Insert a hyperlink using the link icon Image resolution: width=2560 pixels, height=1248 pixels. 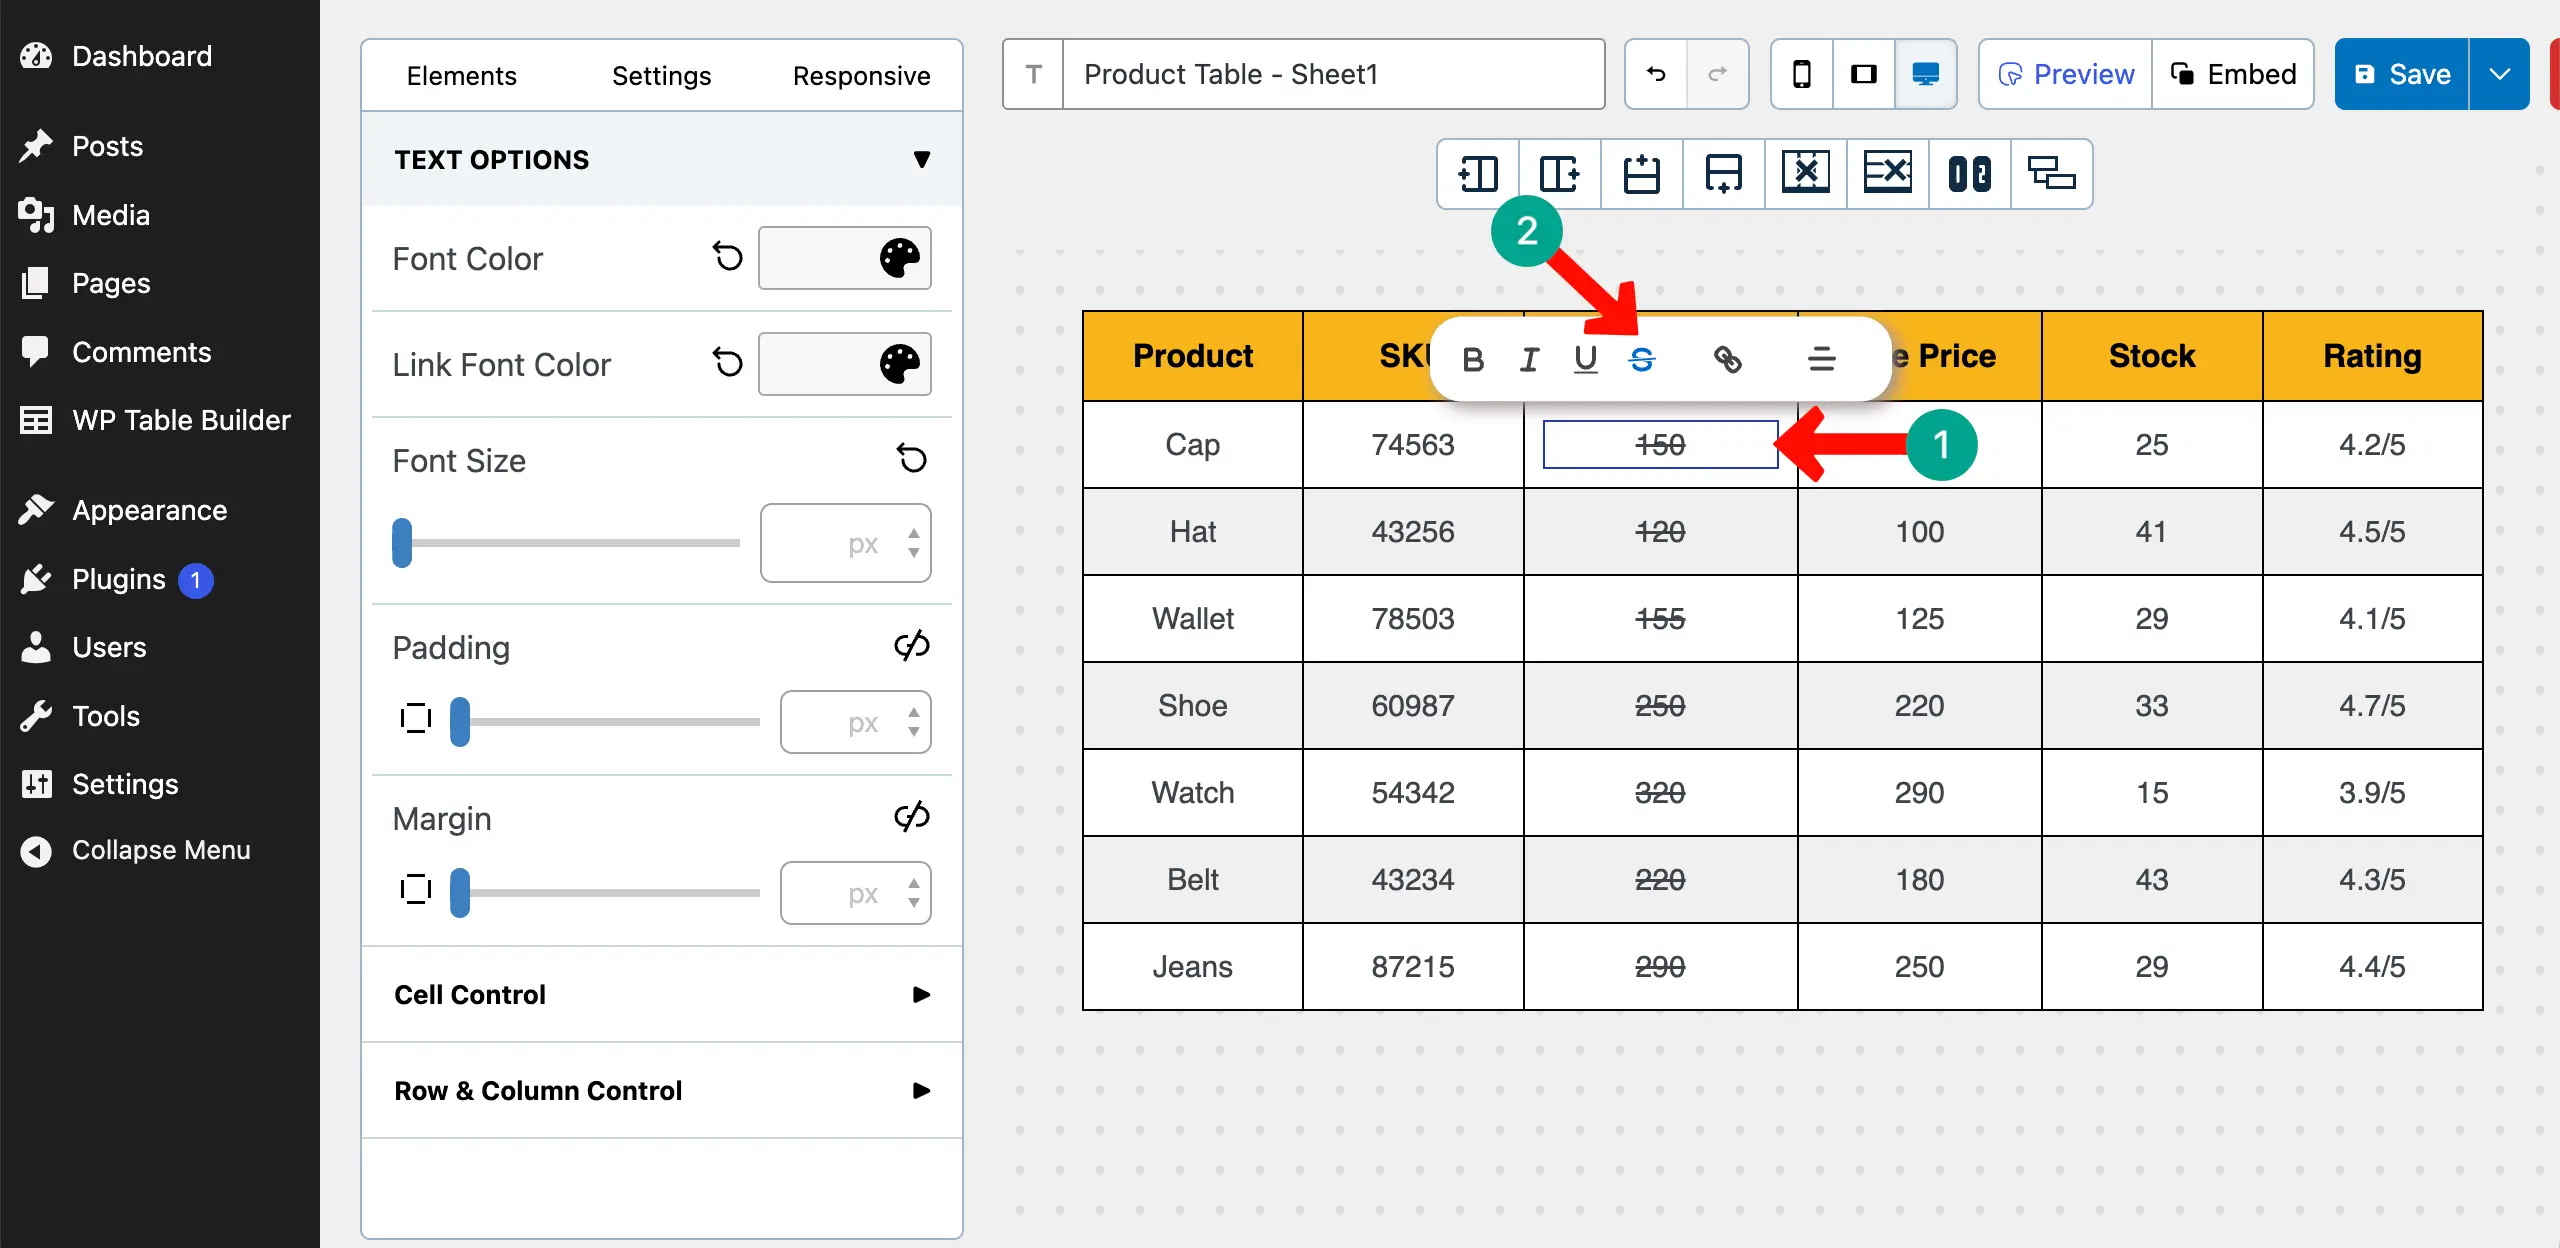[1729, 358]
